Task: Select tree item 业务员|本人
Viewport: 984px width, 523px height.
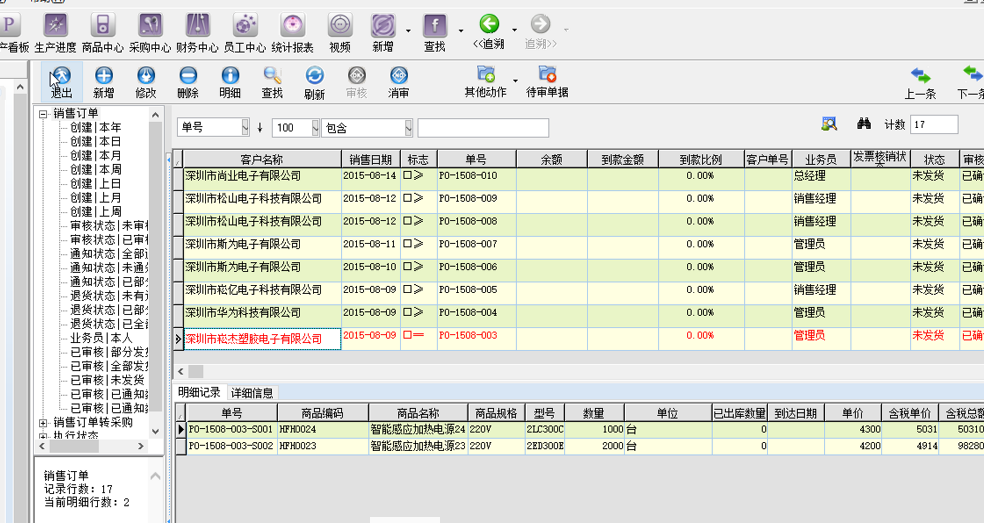Action: tap(101, 338)
